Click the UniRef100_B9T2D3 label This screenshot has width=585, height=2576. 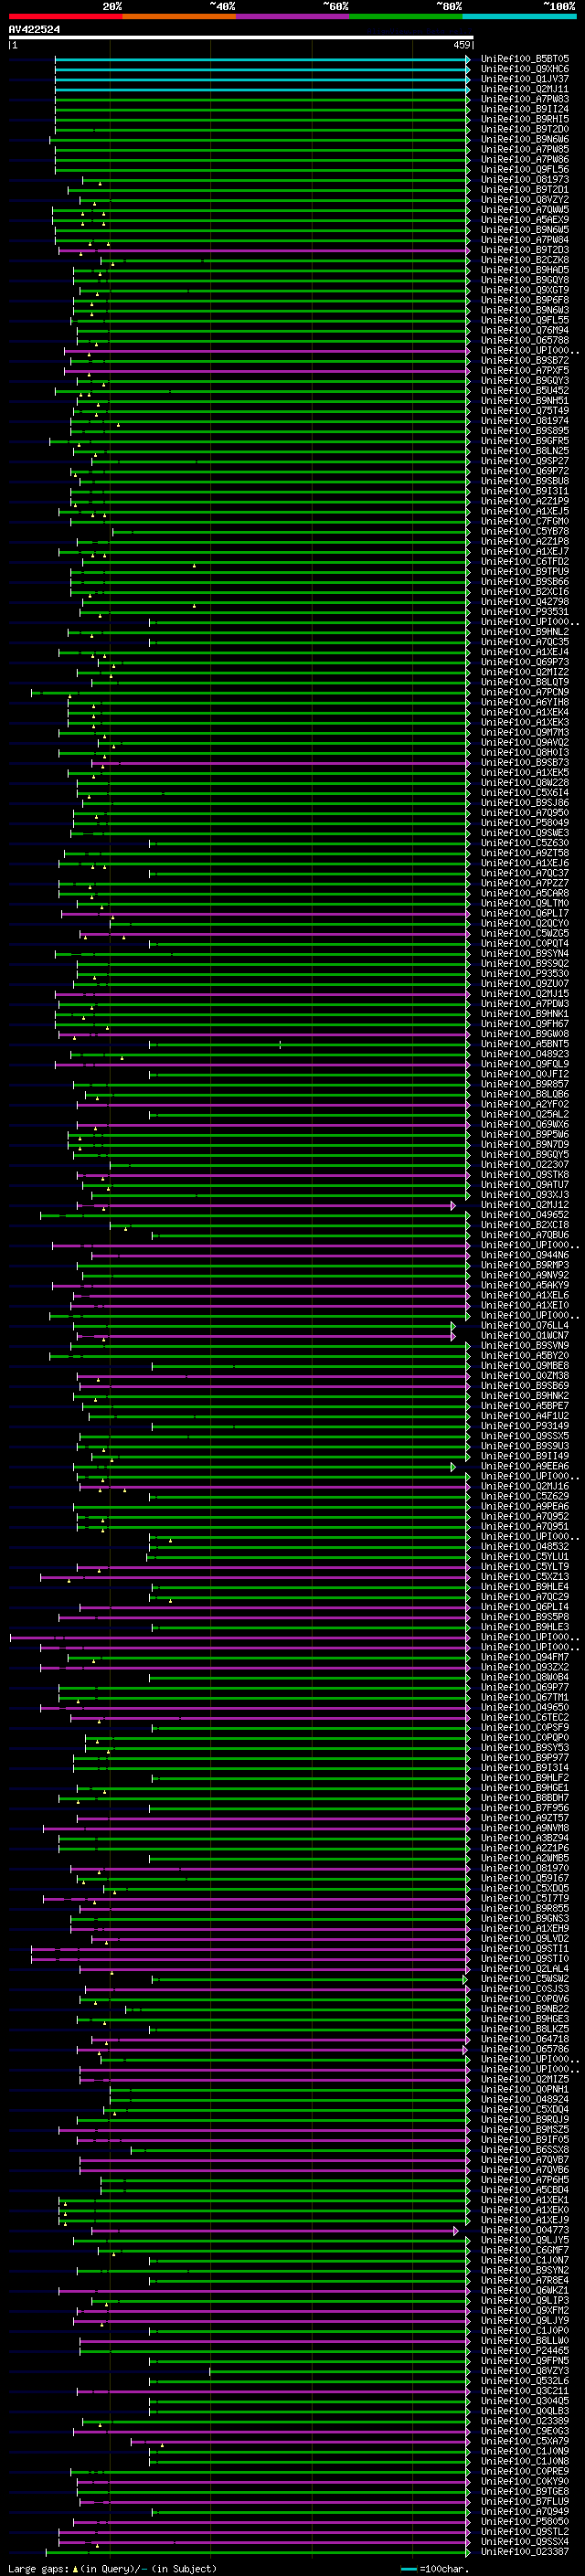pyautogui.click(x=525, y=250)
